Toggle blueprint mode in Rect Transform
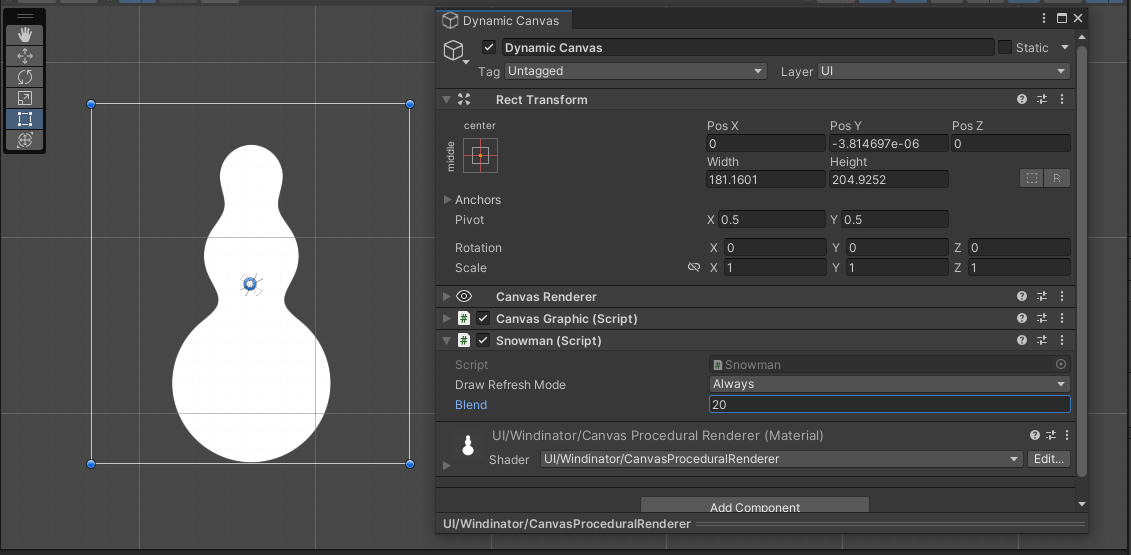 click(1031, 178)
